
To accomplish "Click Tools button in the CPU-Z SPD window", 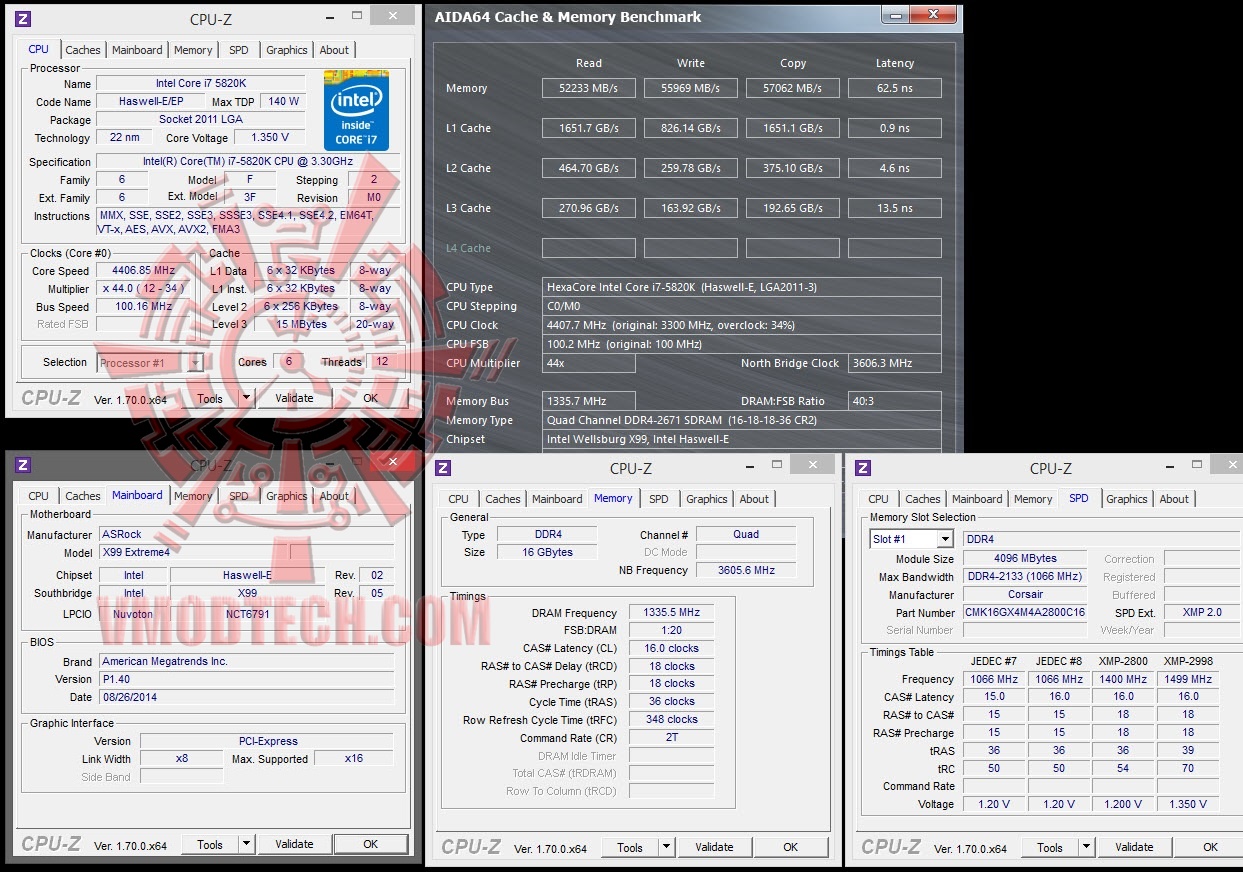I will 1050,847.
